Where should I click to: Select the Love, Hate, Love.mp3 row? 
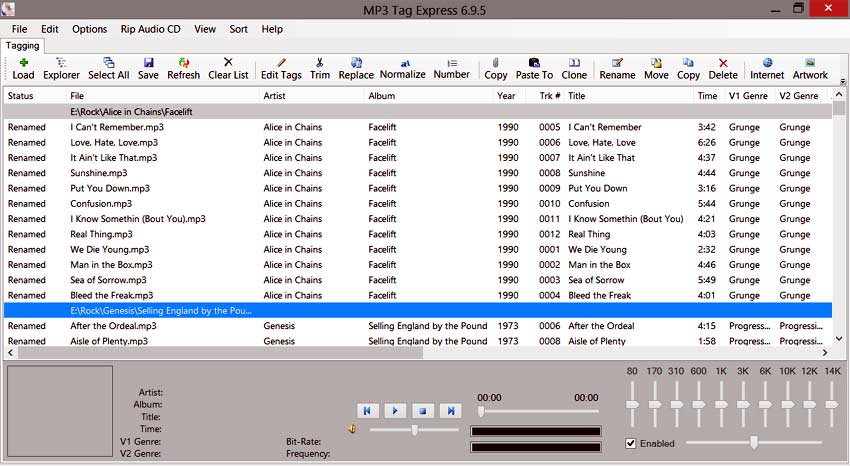(x=418, y=143)
